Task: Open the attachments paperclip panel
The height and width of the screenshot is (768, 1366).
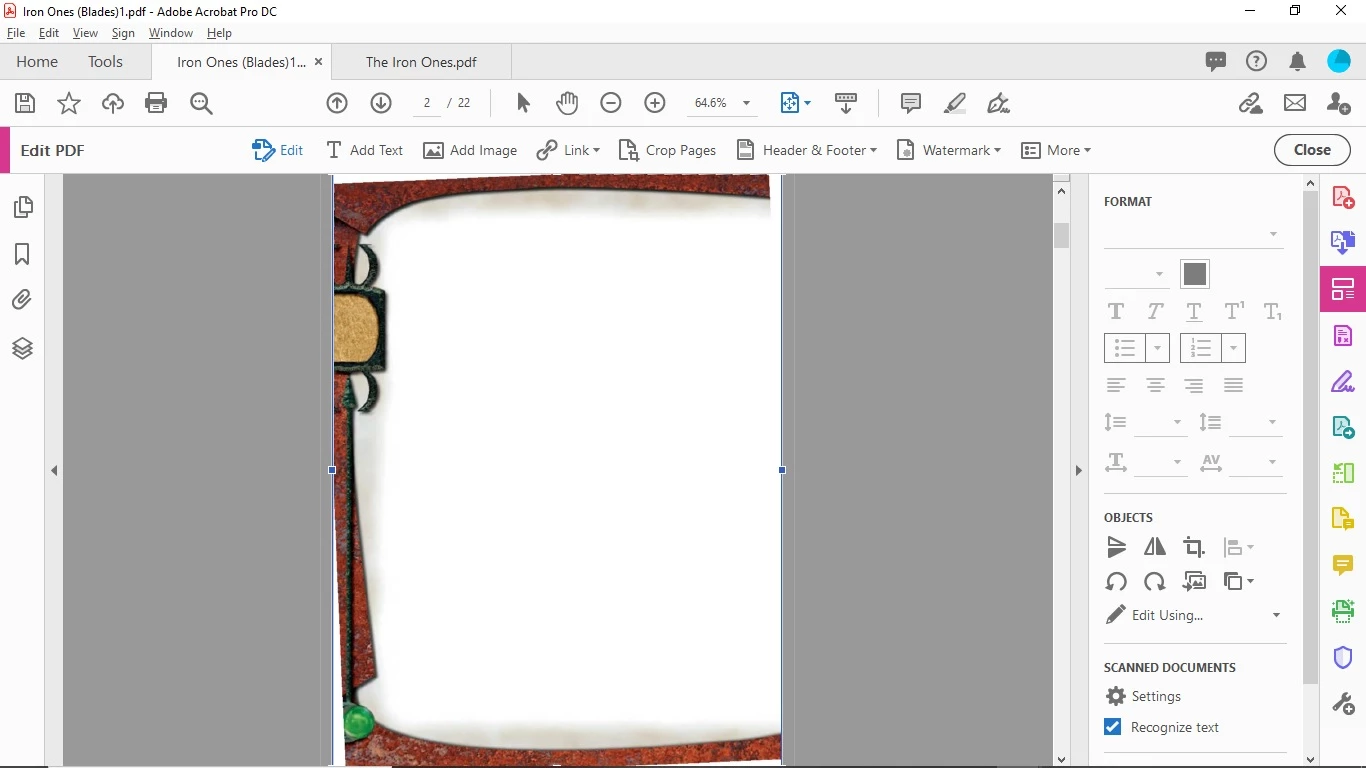Action: [x=22, y=300]
